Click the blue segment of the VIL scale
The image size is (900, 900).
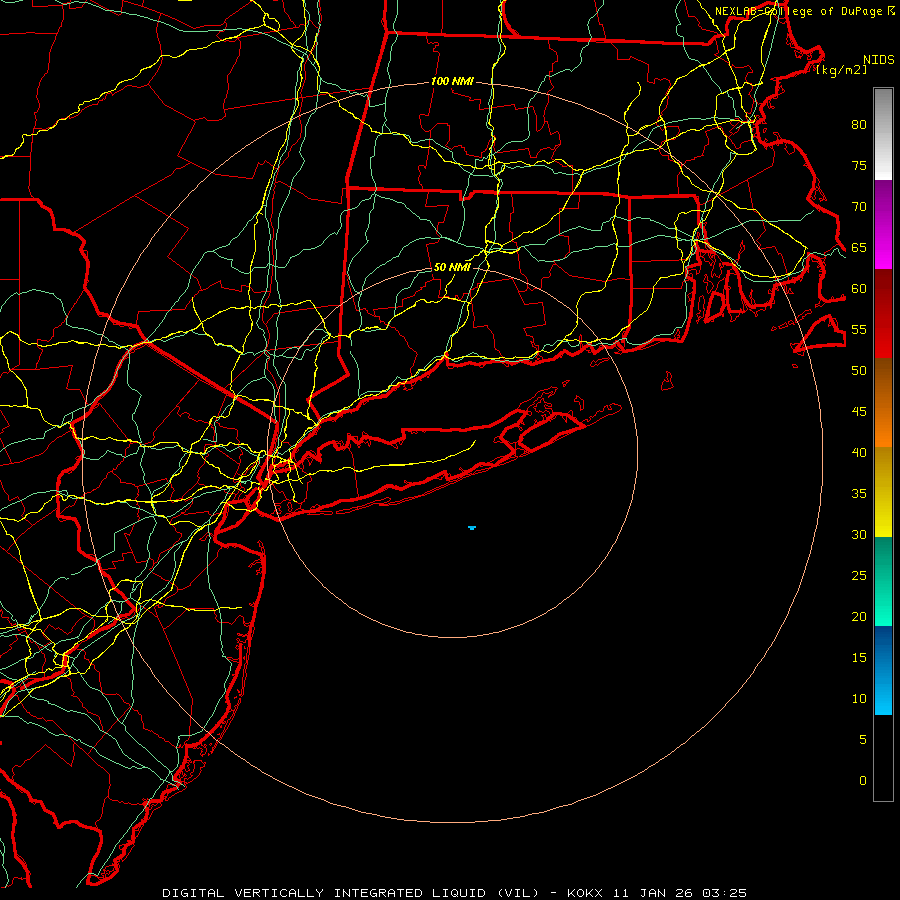click(883, 670)
